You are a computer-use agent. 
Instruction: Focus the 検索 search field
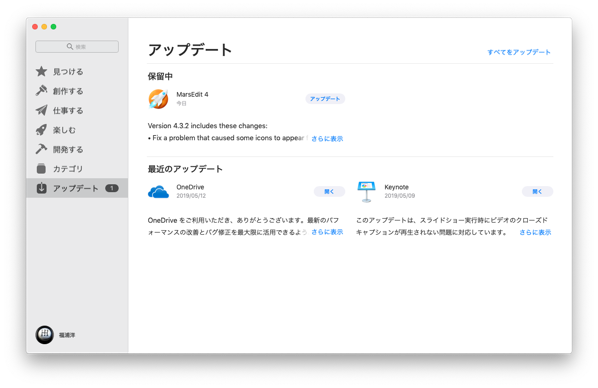pyautogui.click(x=77, y=47)
